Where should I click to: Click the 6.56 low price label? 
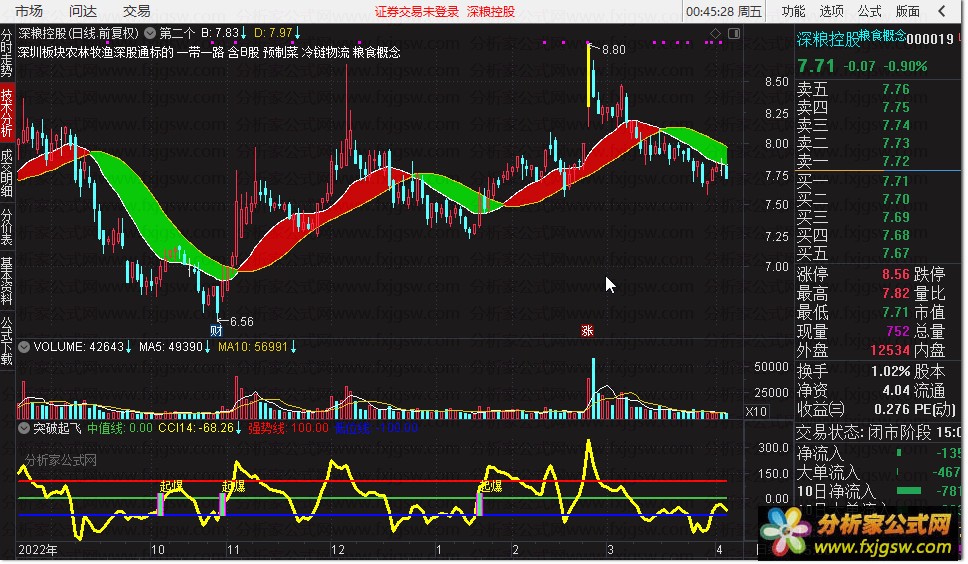[x=241, y=321]
